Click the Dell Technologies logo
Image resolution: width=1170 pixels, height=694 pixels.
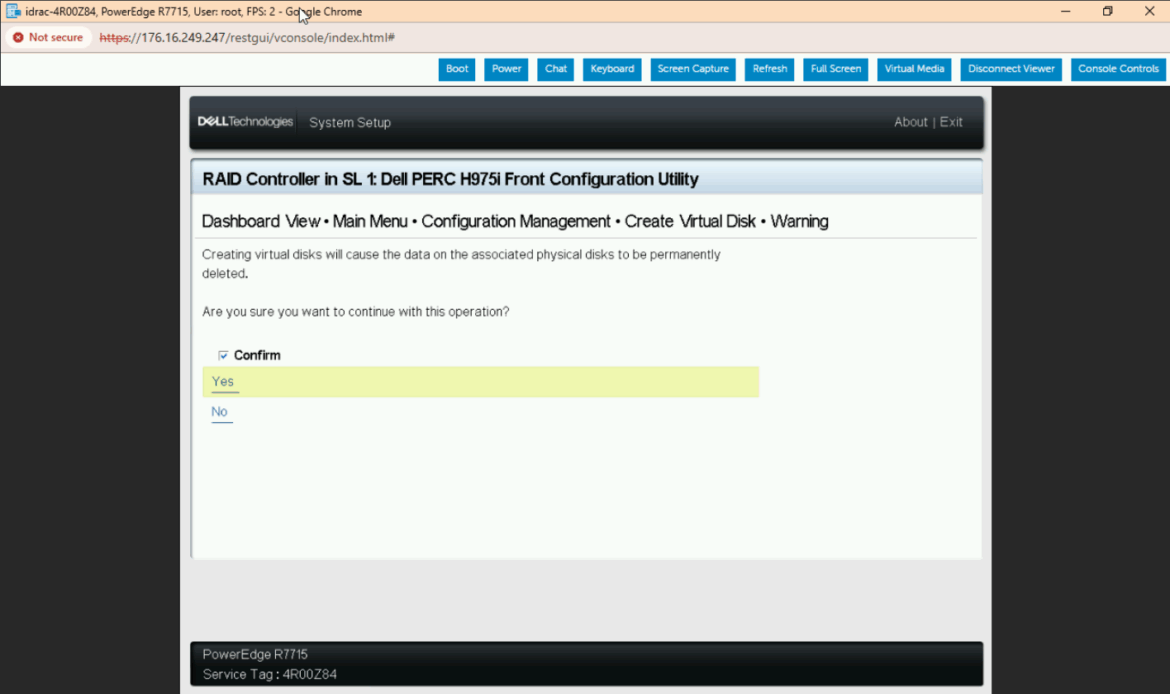245,122
